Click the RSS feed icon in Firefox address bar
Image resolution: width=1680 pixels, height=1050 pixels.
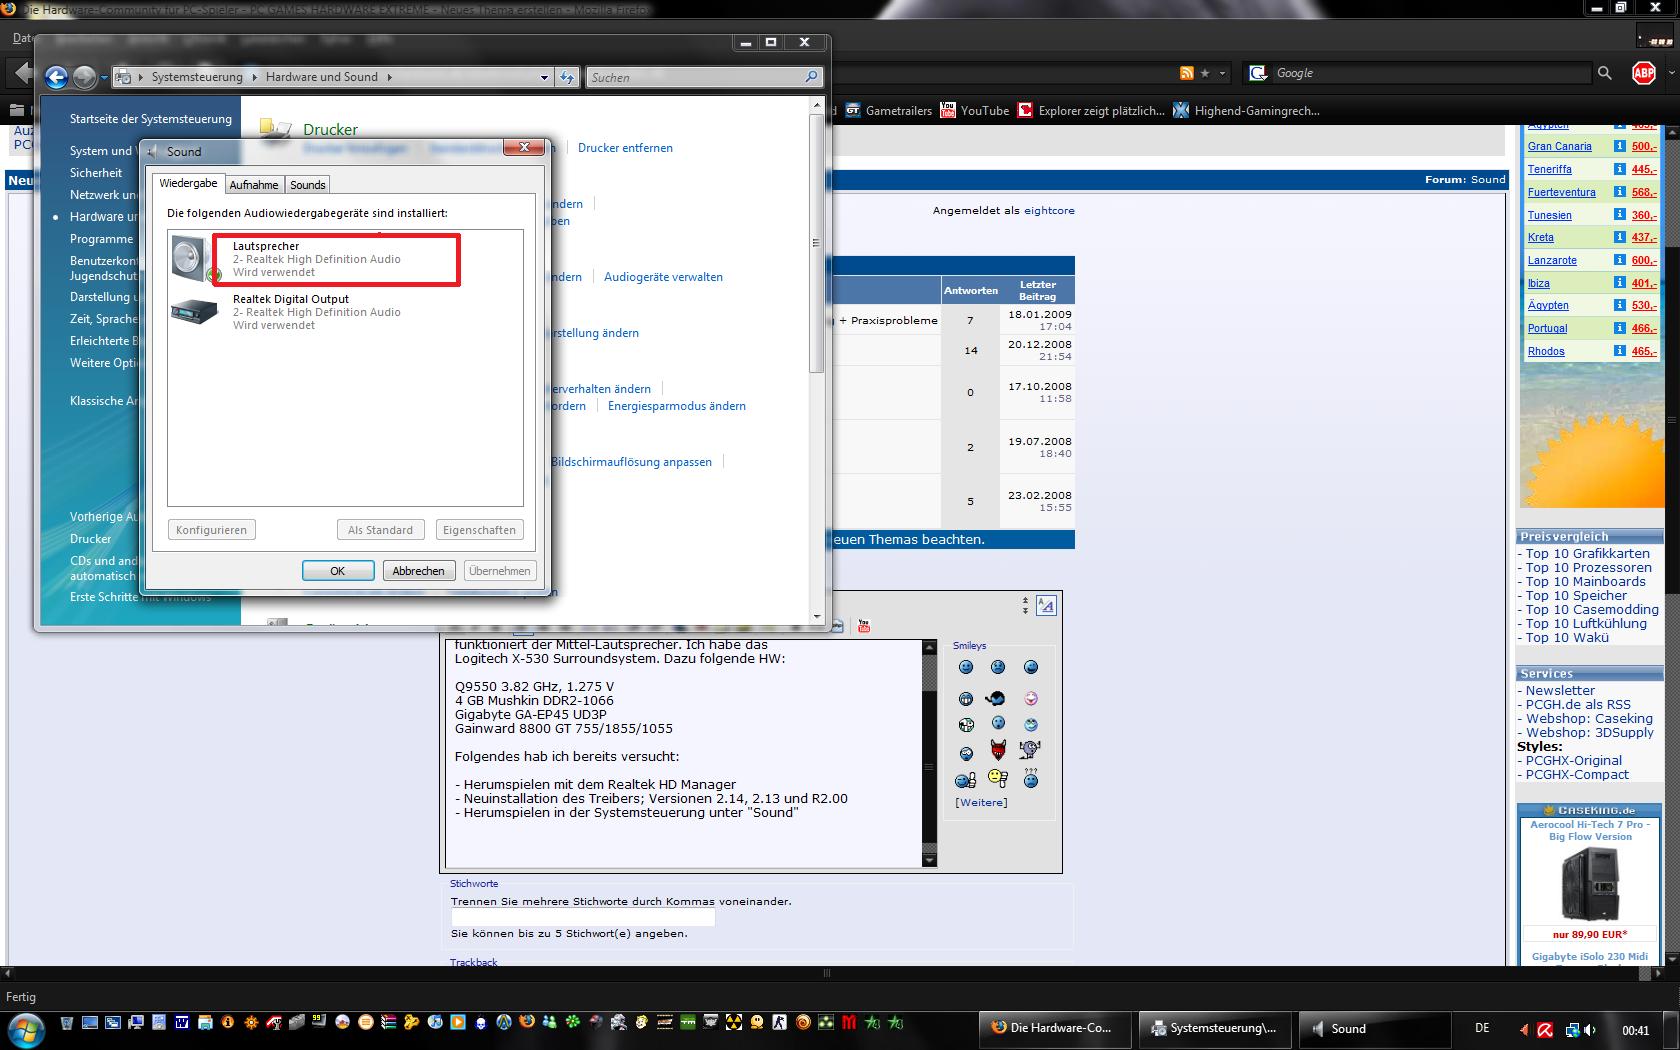tap(1187, 73)
